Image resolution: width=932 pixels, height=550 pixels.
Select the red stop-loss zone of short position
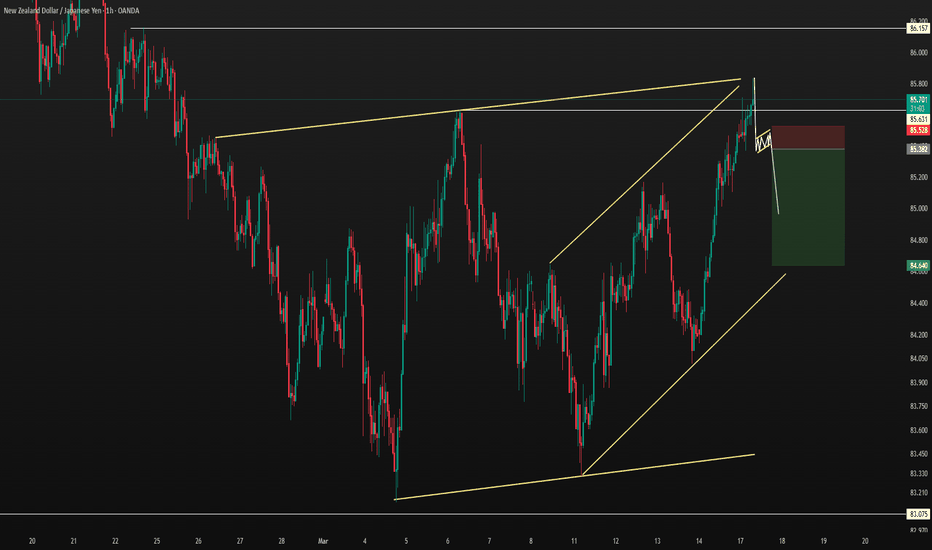(x=808, y=137)
